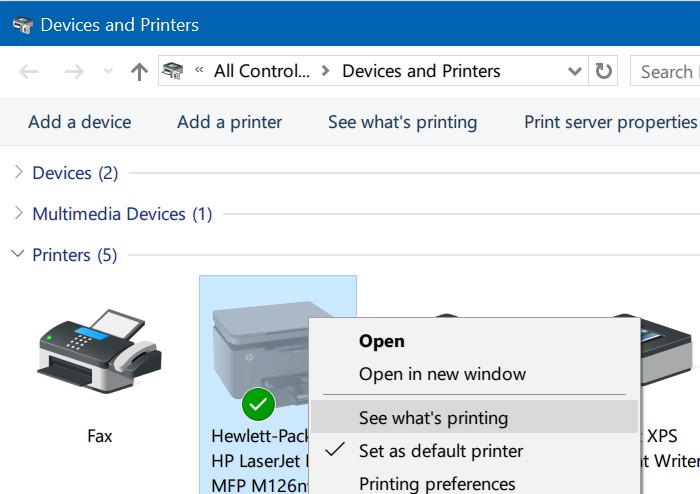Image resolution: width=700 pixels, height=494 pixels.
Task: Toggle Set as default printer option
Action: [441, 451]
